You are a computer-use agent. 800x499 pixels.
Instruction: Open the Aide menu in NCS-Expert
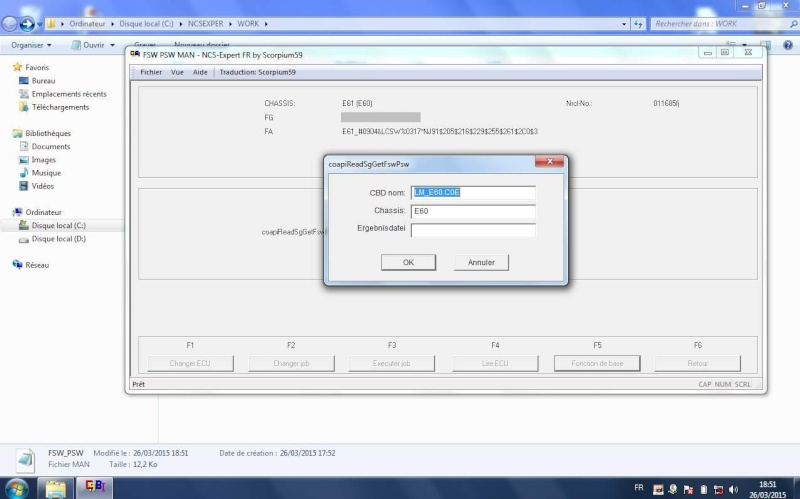(200, 72)
